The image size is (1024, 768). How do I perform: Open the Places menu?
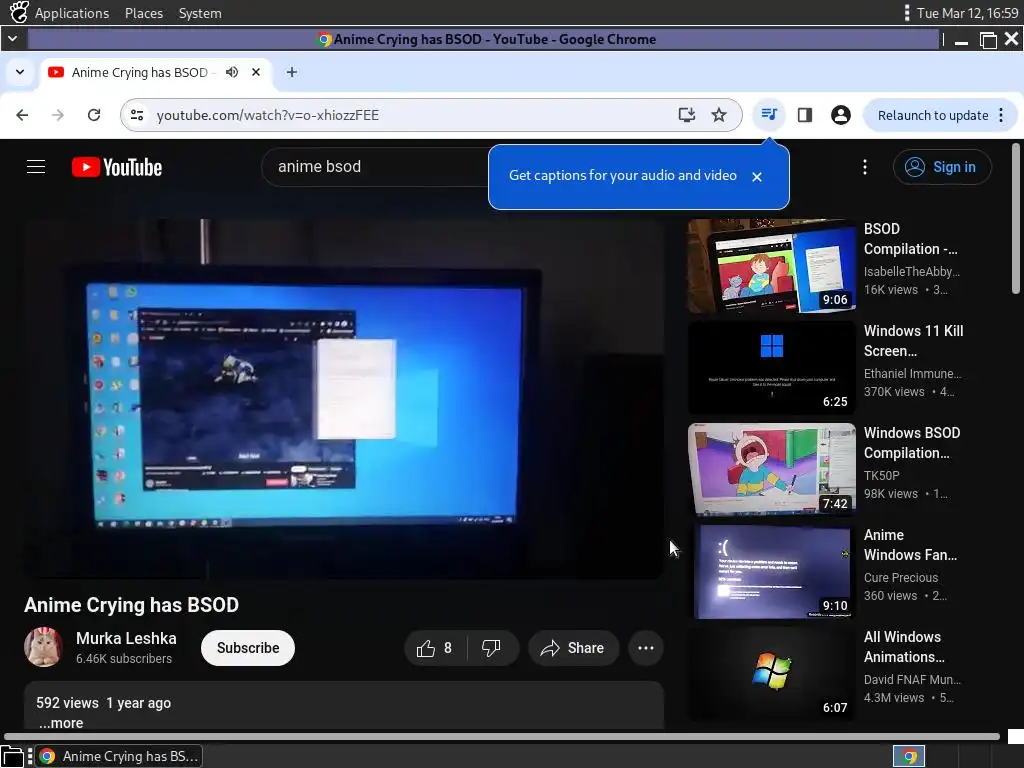[144, 13]
